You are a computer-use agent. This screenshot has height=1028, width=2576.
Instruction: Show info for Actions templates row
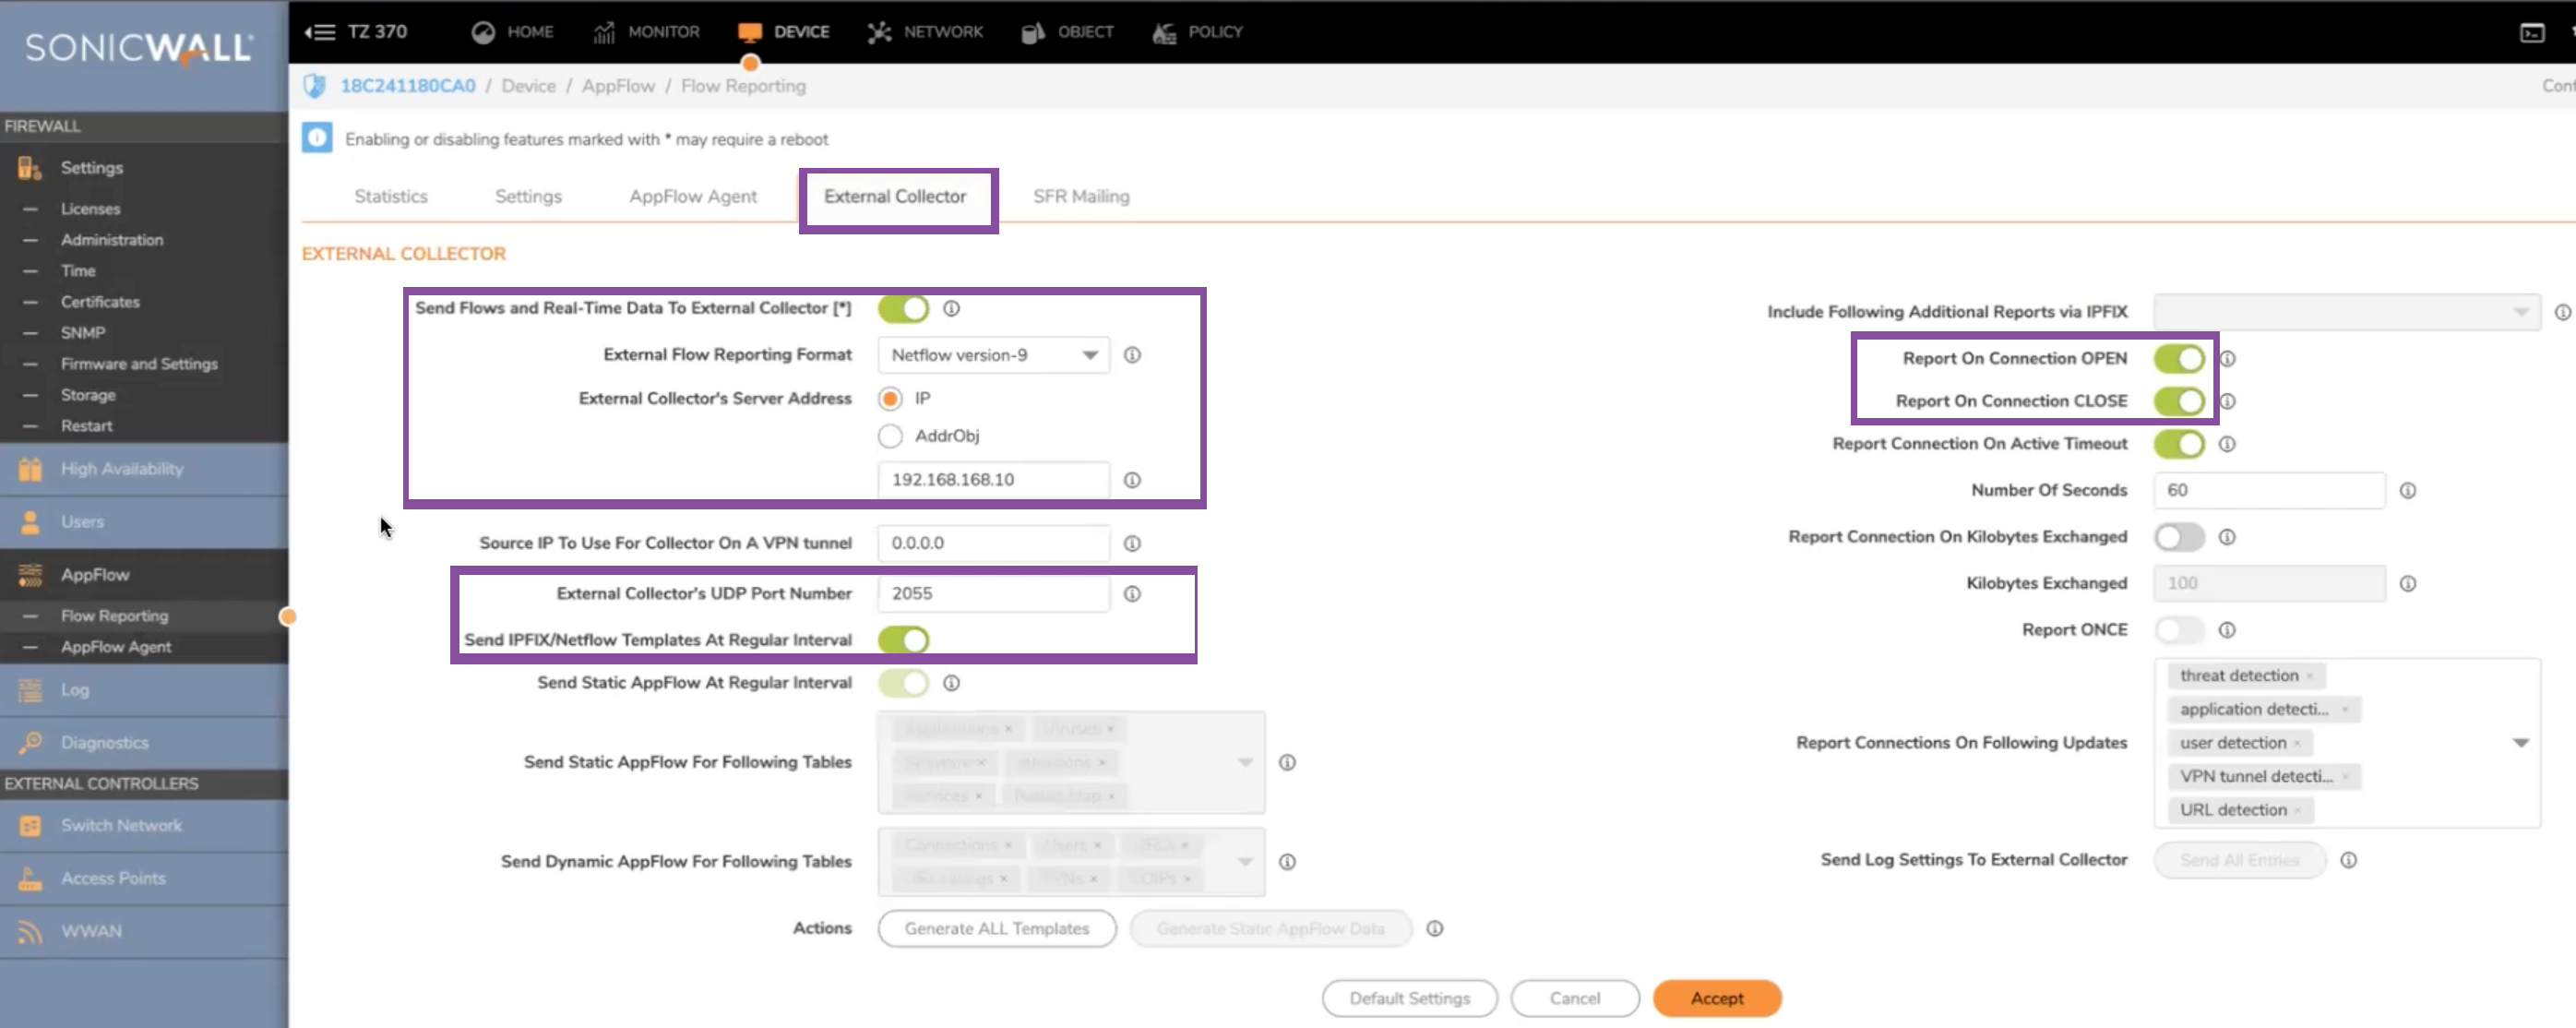(x=1435, y=929)
